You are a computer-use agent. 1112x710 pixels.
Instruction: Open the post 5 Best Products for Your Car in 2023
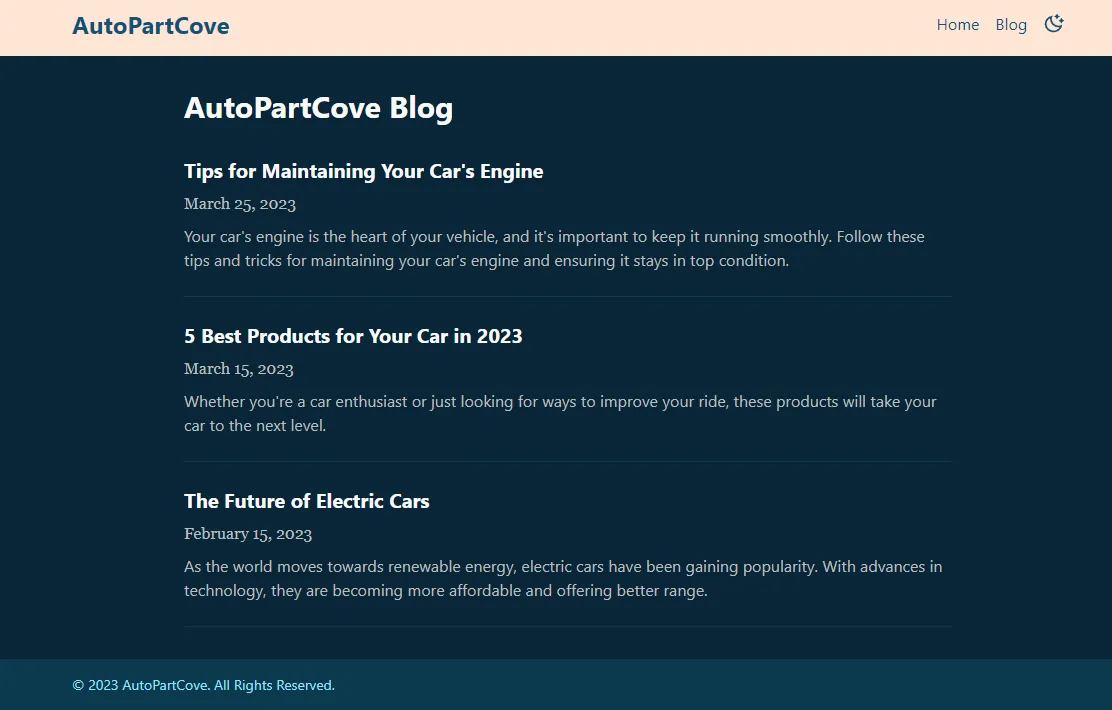(353, 337)
